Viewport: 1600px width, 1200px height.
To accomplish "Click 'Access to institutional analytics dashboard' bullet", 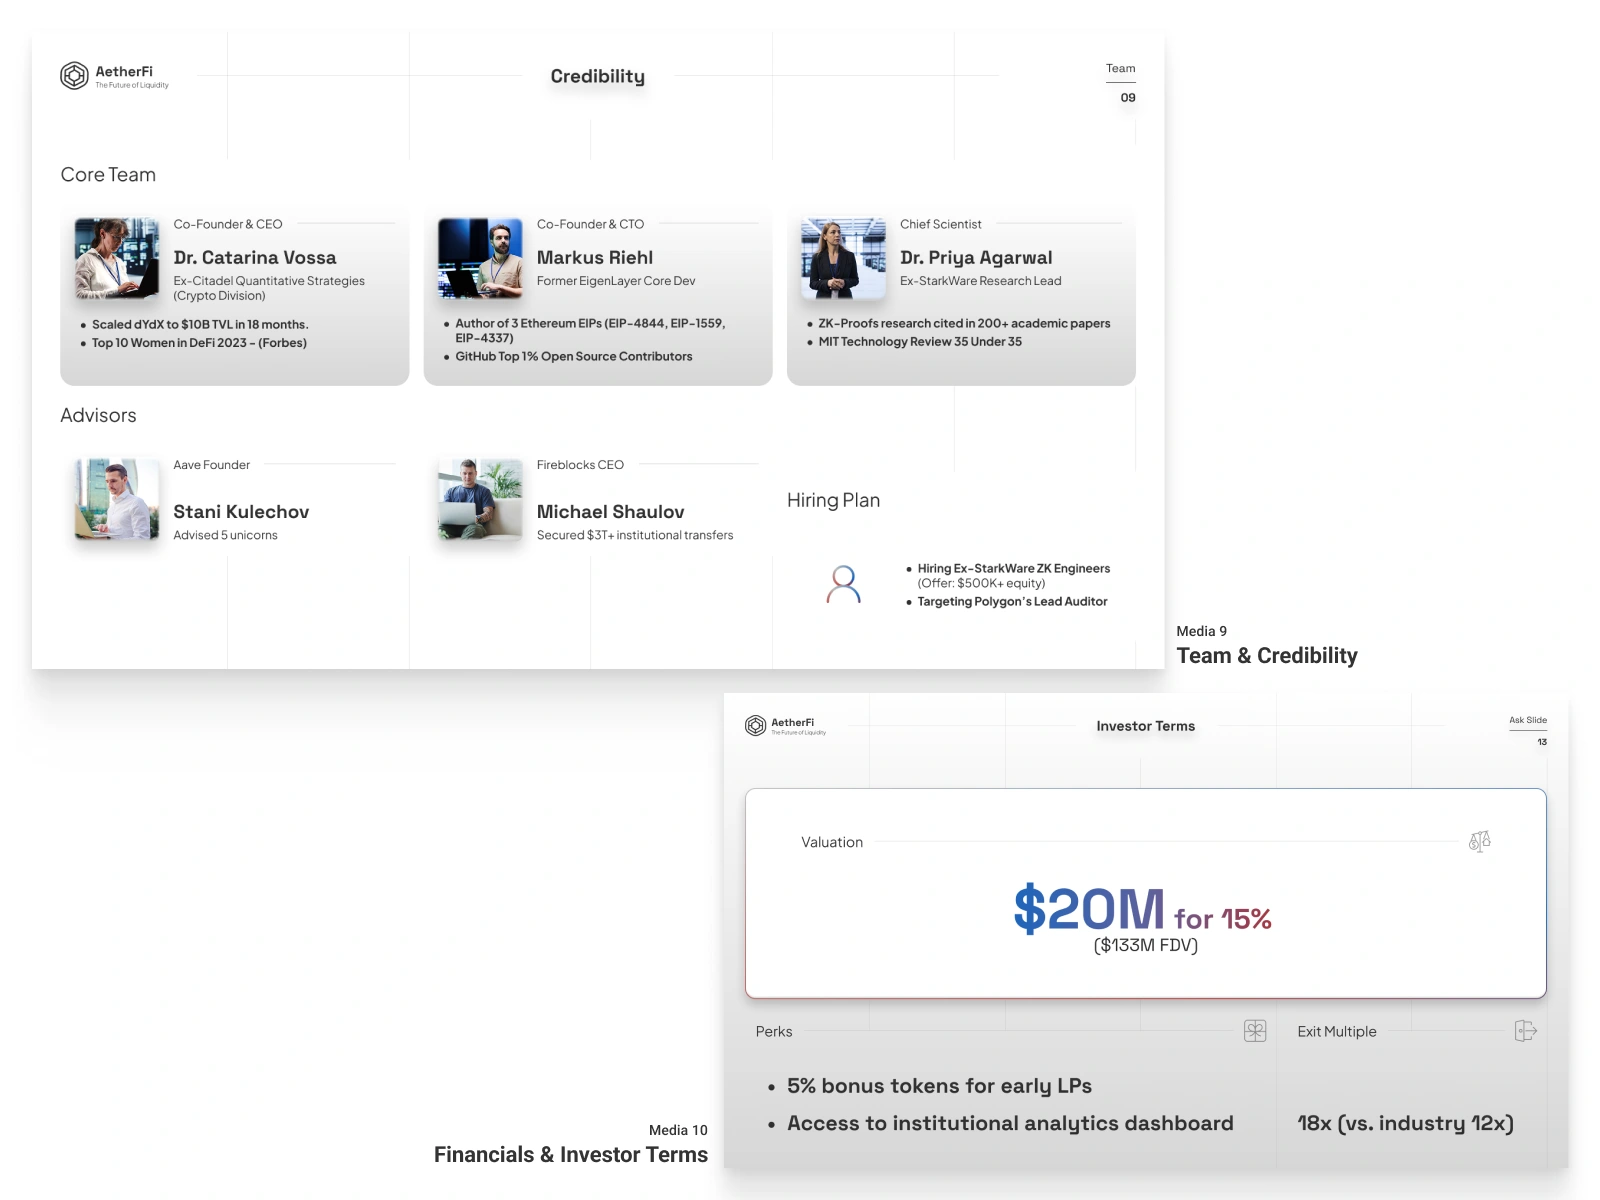I will [x=1010, y=1124].
